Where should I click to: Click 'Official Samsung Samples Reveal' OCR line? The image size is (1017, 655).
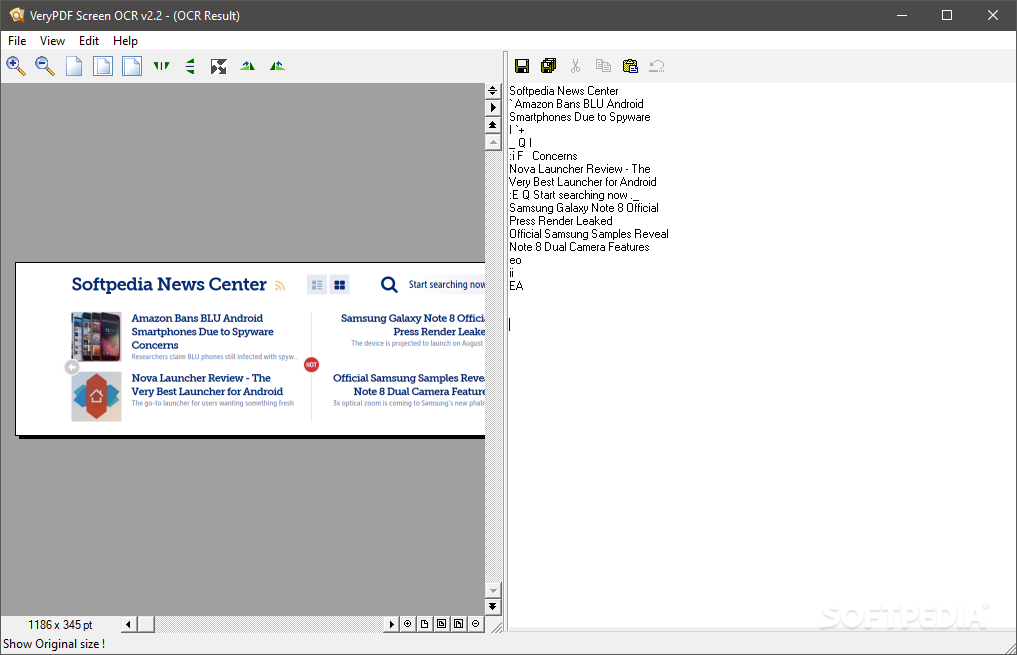point(589,233)
